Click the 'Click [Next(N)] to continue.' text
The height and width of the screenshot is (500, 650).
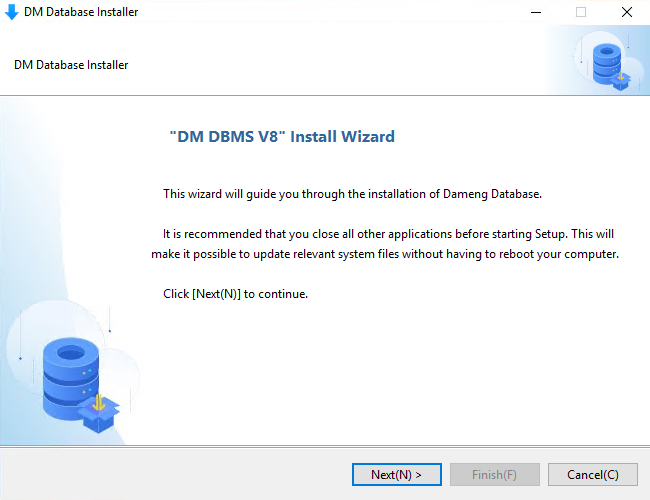point(235,294)
